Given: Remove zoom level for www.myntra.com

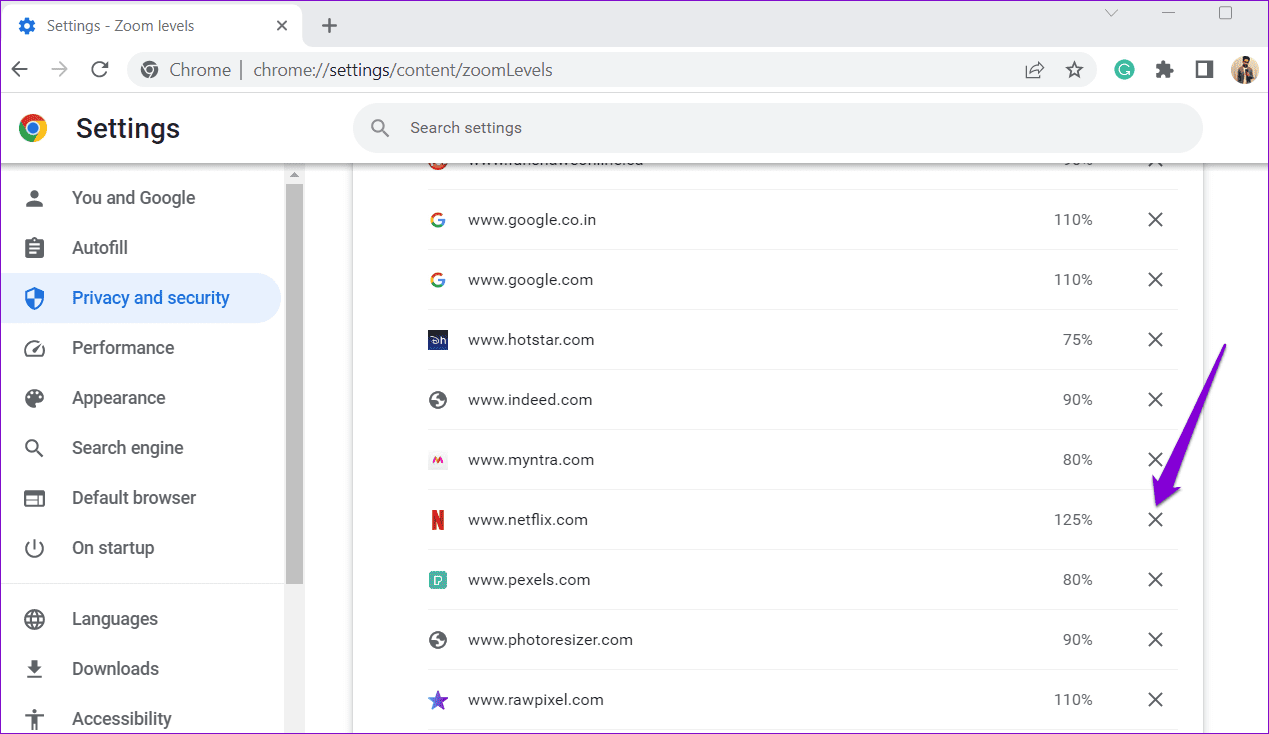Looking at the screenshot, I should [x=1155, y=460].
